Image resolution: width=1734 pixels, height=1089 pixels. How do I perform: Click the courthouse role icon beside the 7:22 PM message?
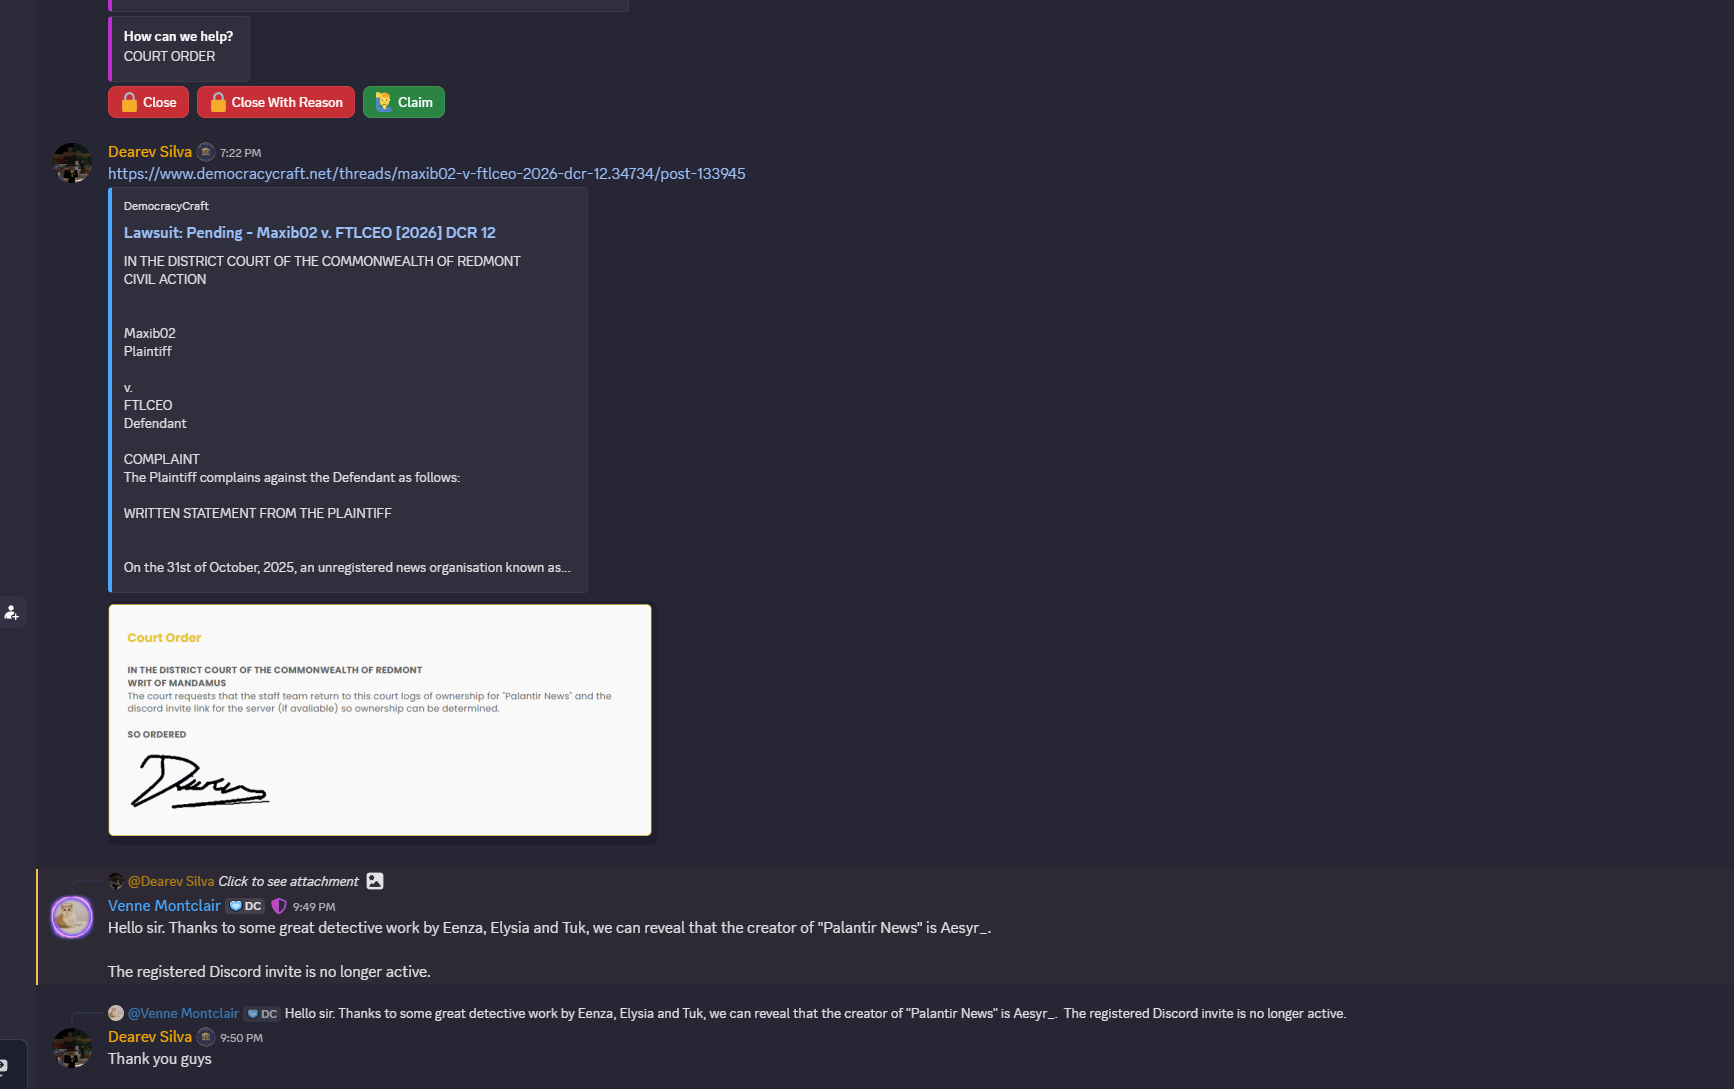point(206,152)
